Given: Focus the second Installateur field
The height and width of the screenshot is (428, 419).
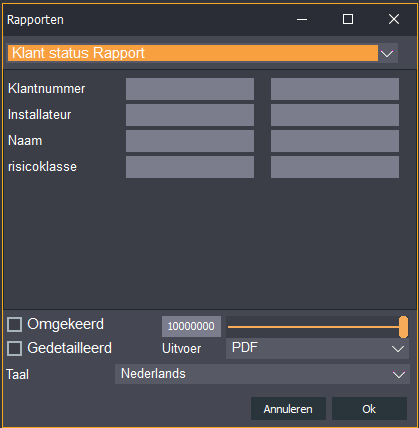Looking at the screenshot, I should [335, 115].
